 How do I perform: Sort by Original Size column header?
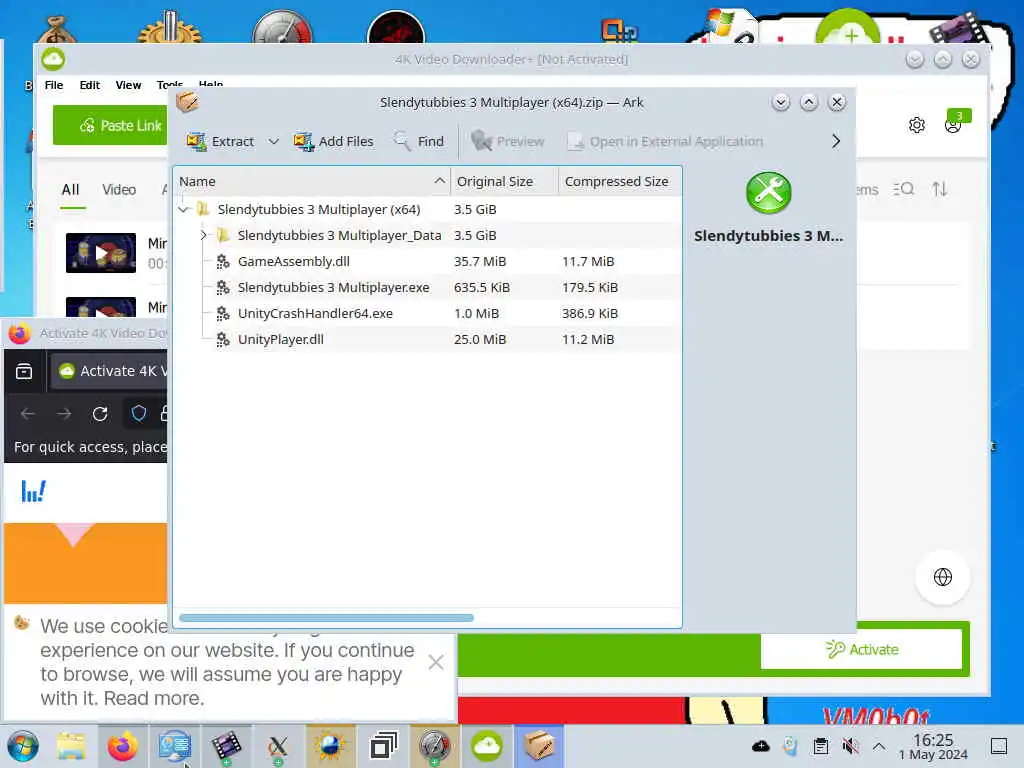[504, 182]
